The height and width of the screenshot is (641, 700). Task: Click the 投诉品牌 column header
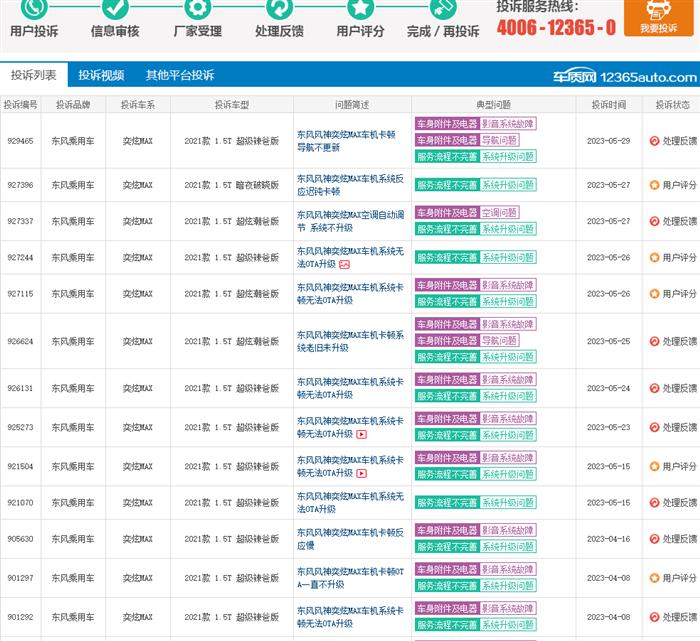pos(73,105)
